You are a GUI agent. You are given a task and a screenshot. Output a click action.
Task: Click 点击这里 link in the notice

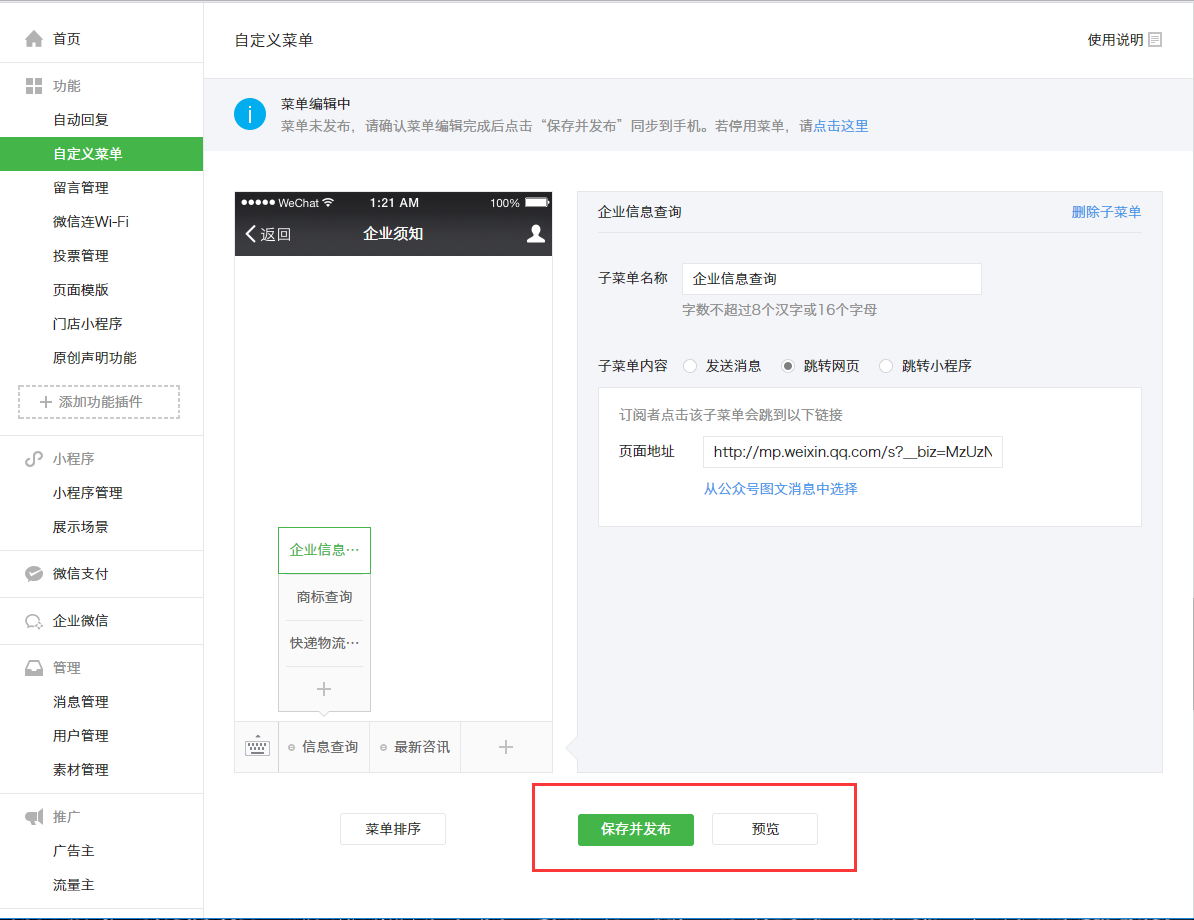pyautogui.click(x=841, y=126)
